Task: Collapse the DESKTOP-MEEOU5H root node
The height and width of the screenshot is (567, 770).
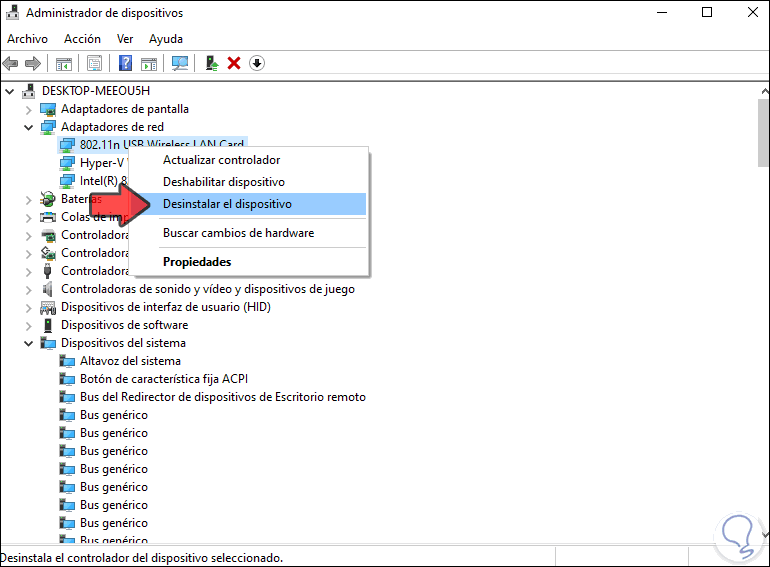Action: pyautogui.click(x=9, y=91)
